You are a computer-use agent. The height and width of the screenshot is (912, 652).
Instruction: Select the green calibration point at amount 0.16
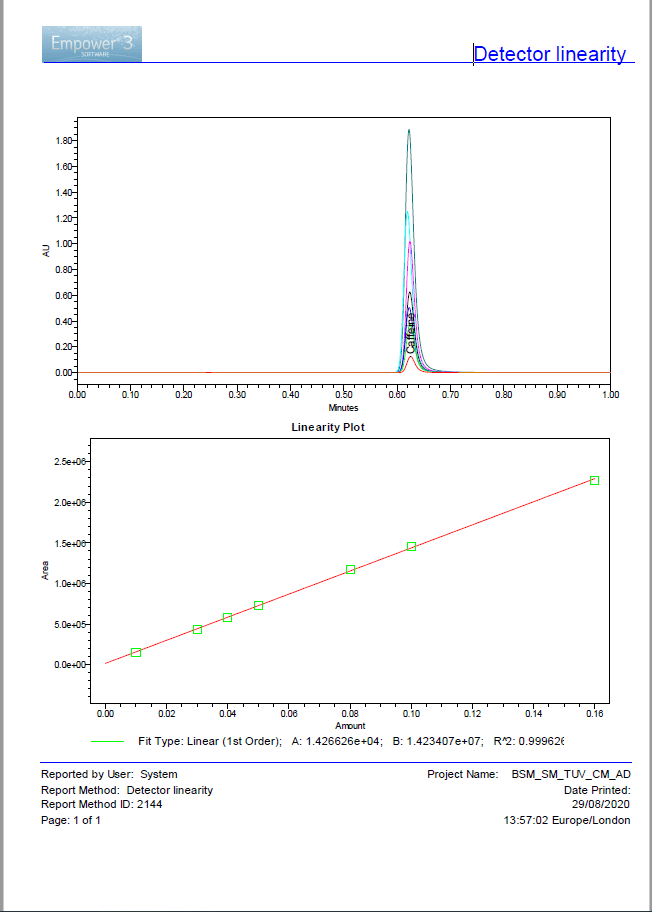click(594, 481)
